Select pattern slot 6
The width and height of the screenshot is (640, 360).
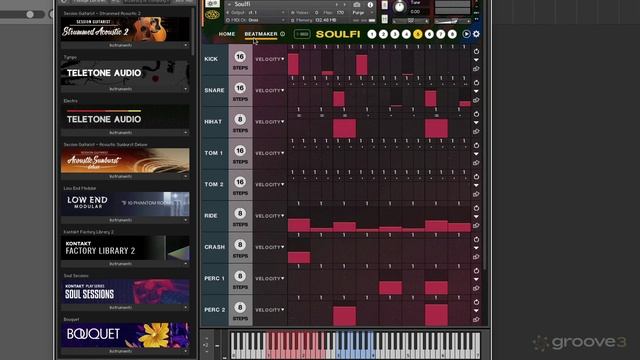(429, 34)
